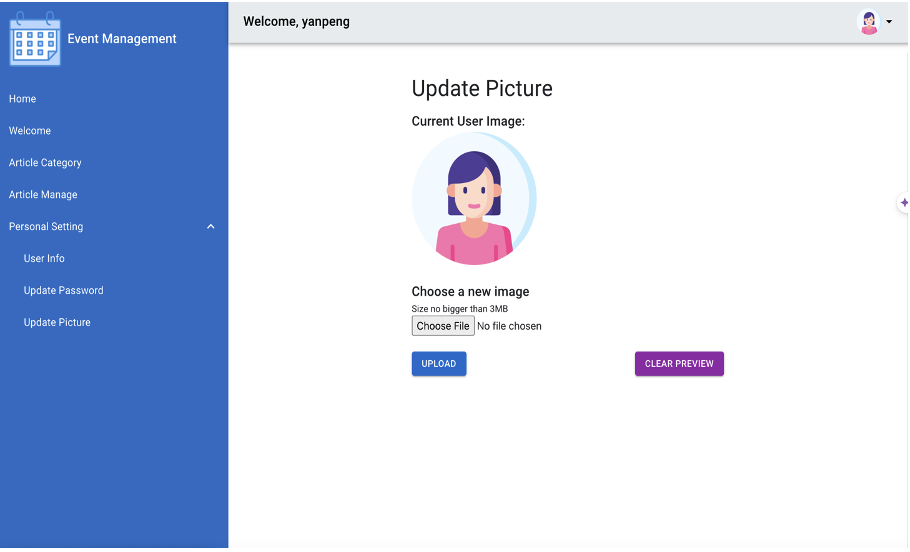This screenshot has height=552, width=910.
Task: Click the 'No file chosen' text
Action: [509, 326]
